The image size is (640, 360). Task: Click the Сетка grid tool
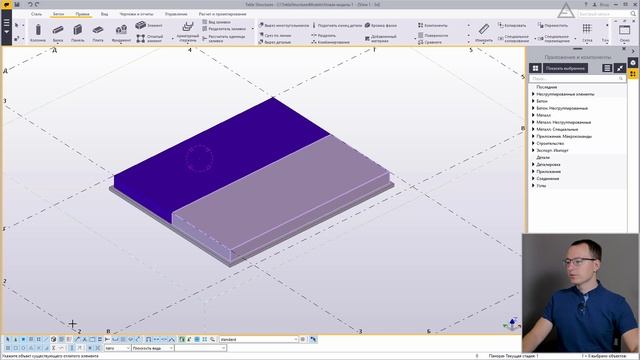[x=587, y=33]
